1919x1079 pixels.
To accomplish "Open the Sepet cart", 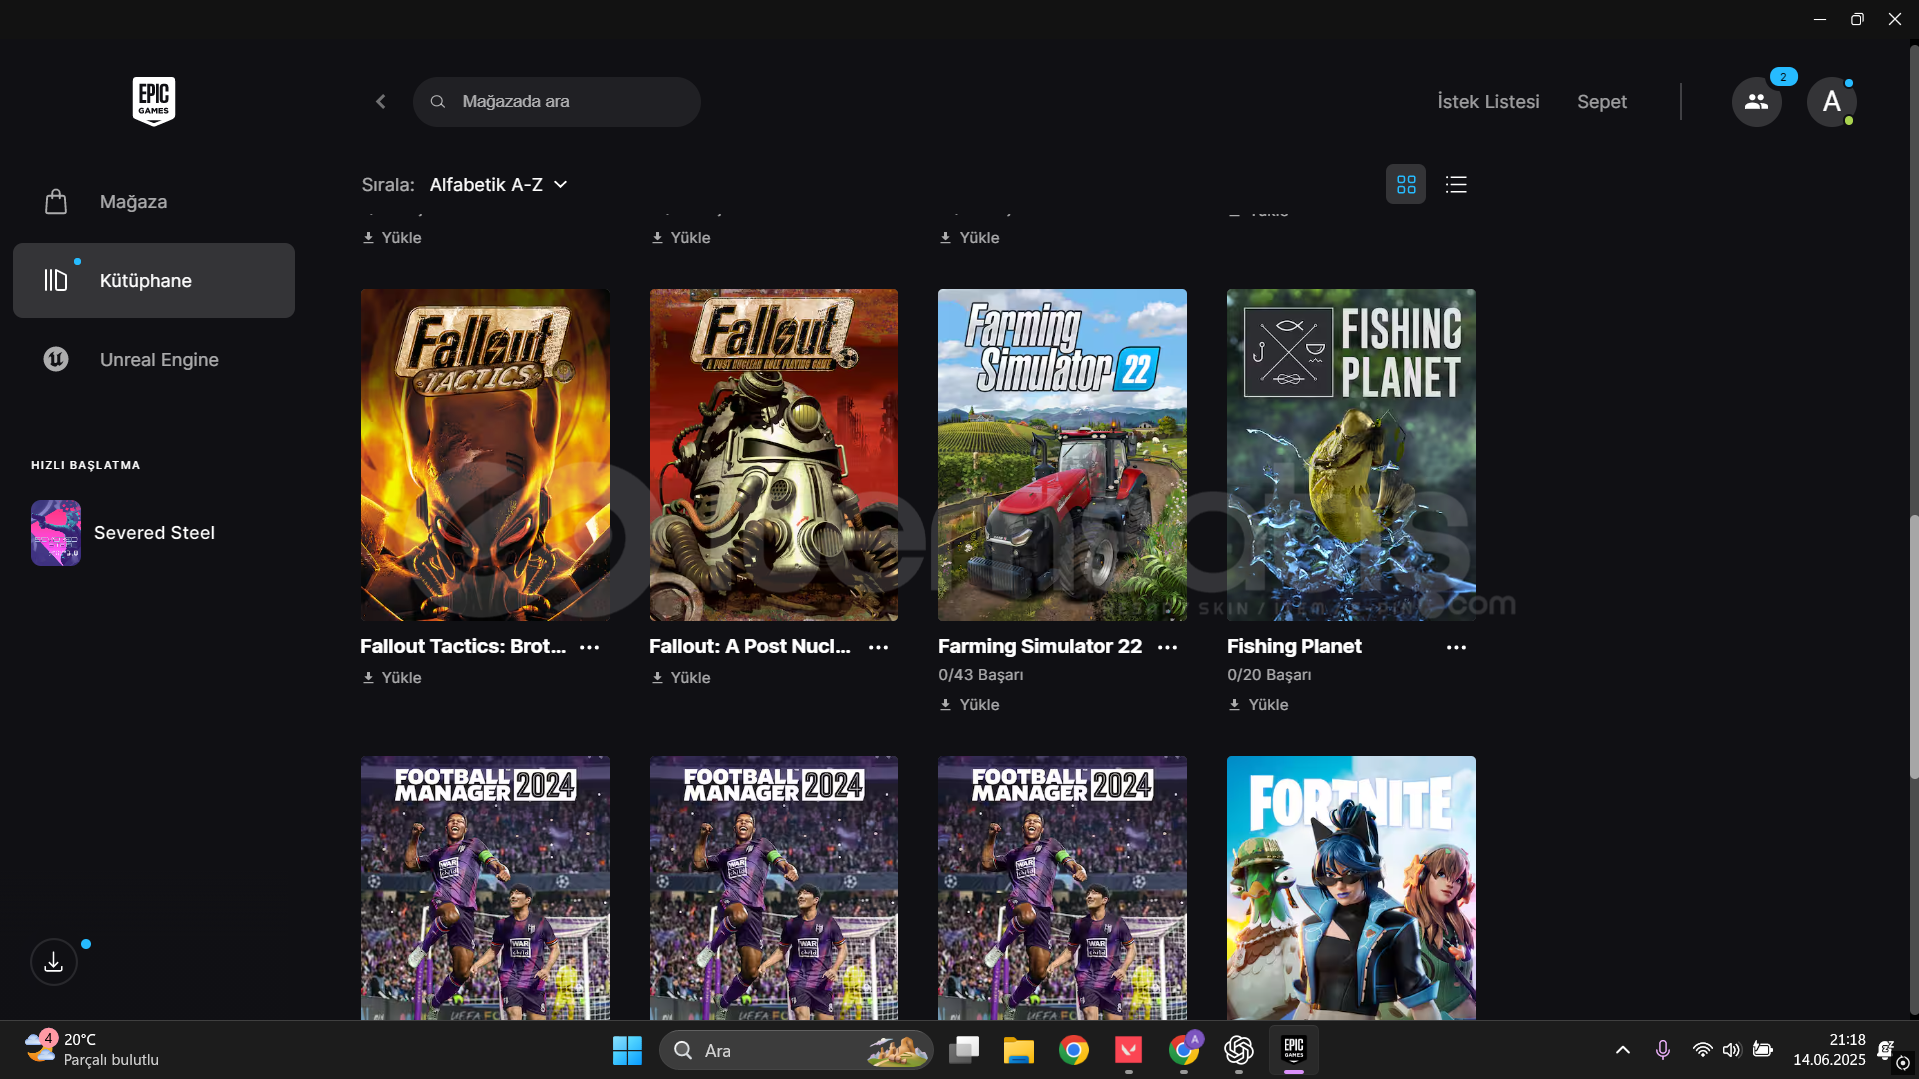I will click(1602, 102).
